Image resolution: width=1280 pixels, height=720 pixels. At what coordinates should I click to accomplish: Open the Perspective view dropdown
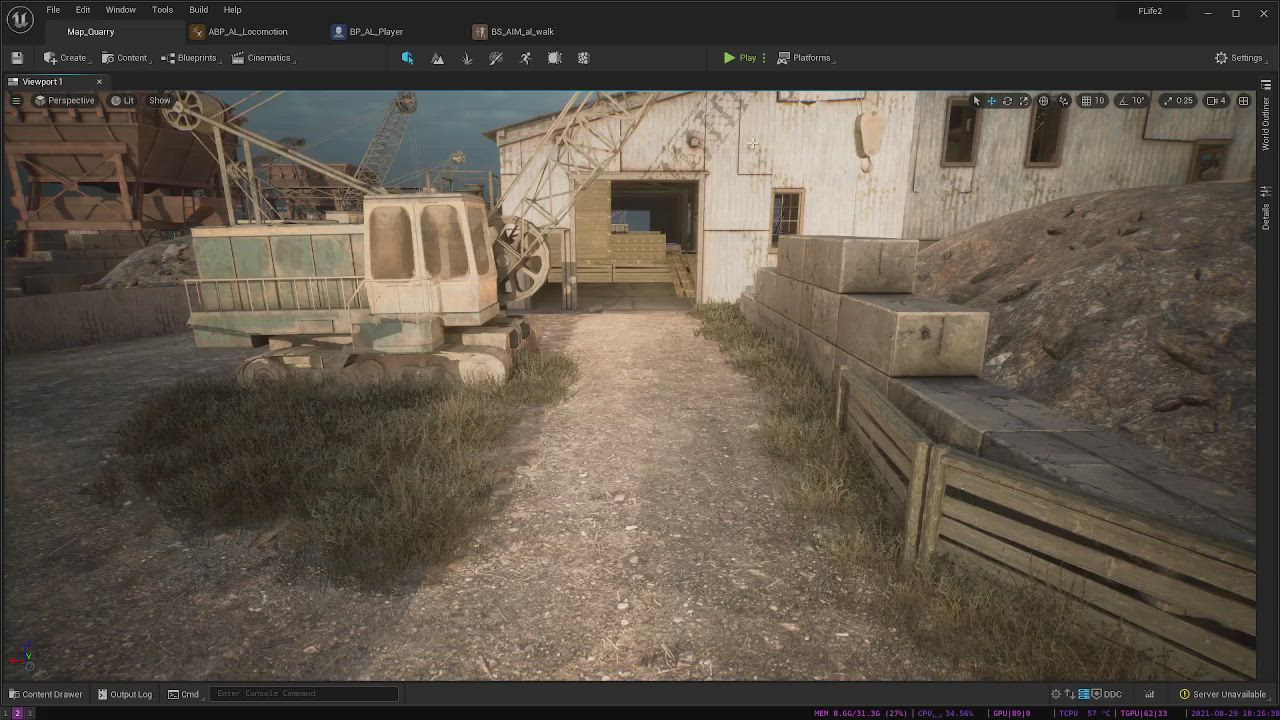click(x=64, y=101)
